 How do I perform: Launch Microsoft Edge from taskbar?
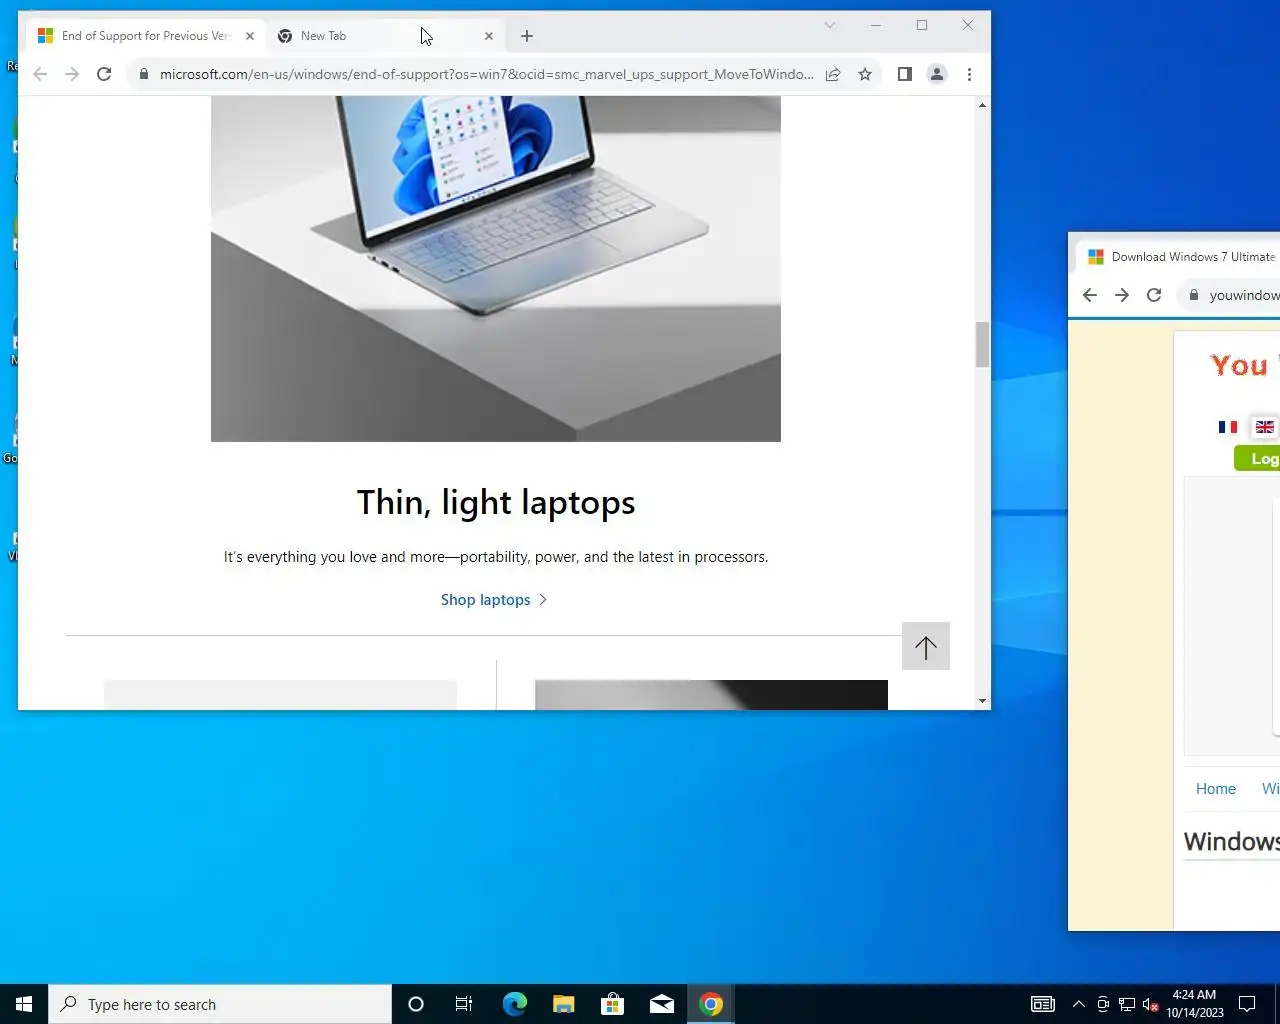514,1004
